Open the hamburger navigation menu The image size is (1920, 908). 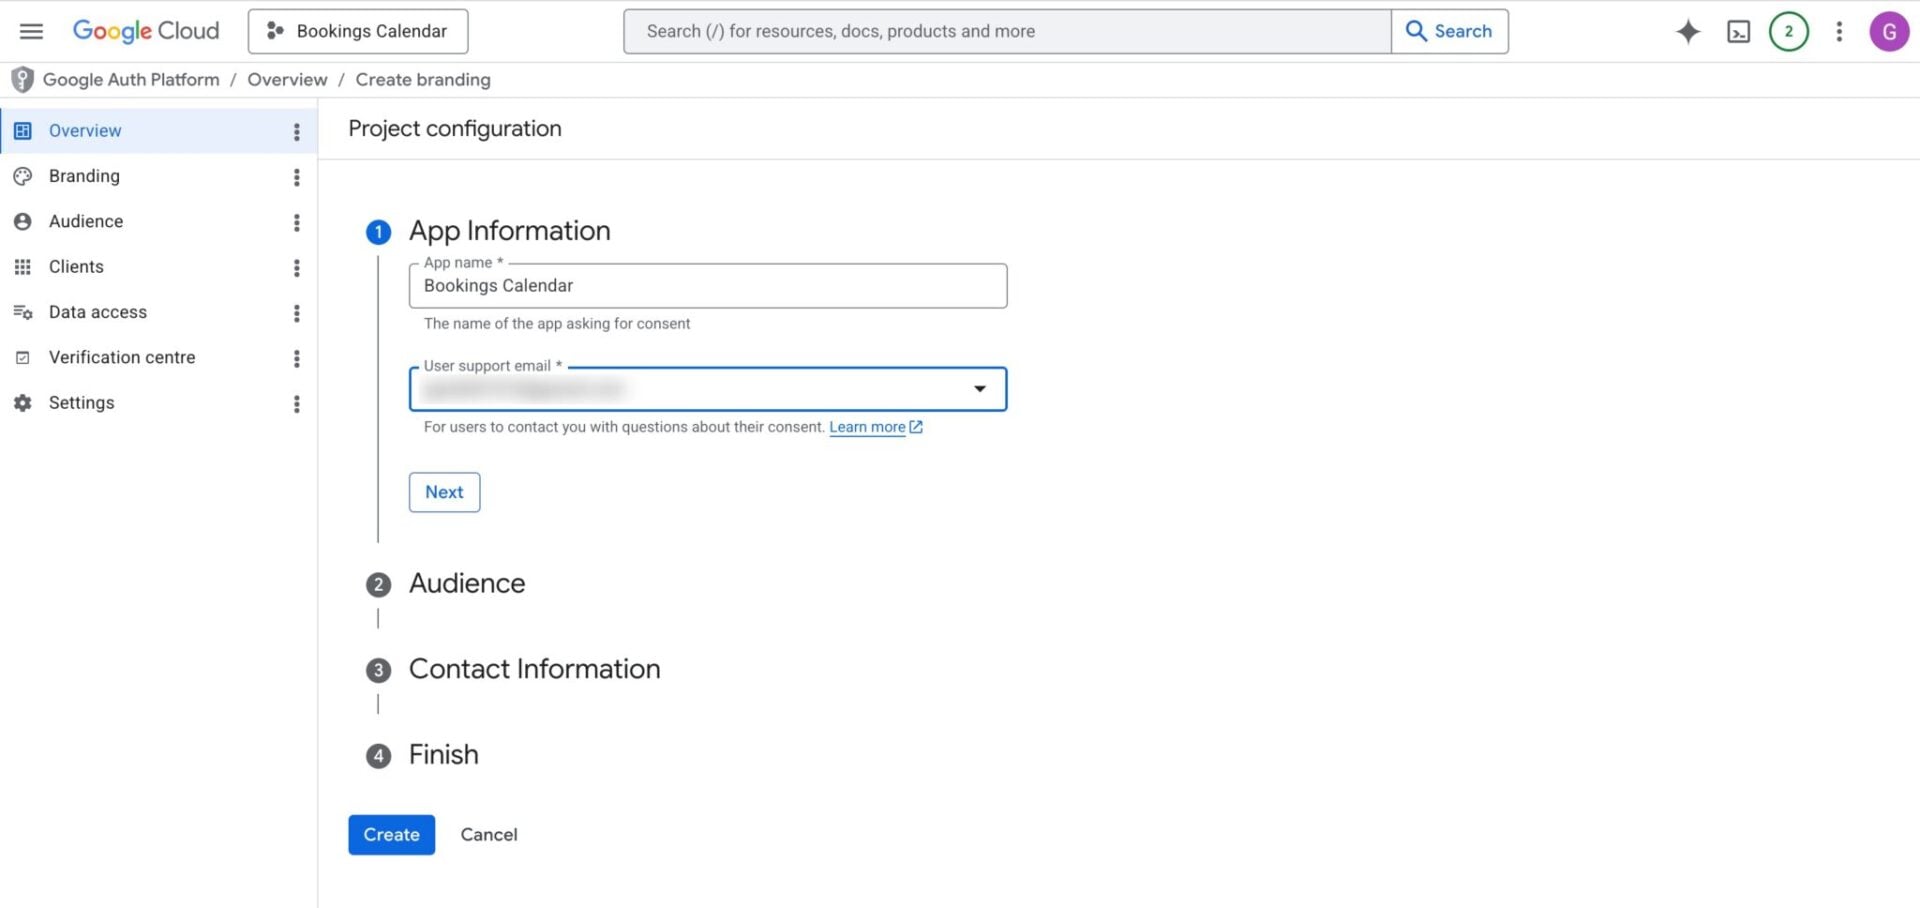pos(31,31)
